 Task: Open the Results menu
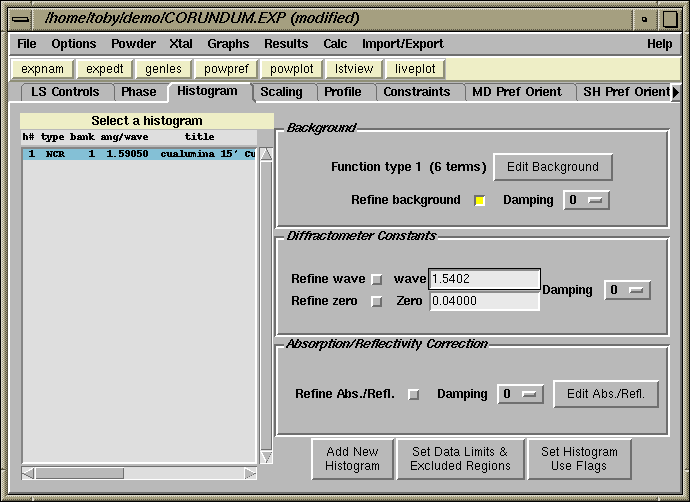tap(286, 44)
